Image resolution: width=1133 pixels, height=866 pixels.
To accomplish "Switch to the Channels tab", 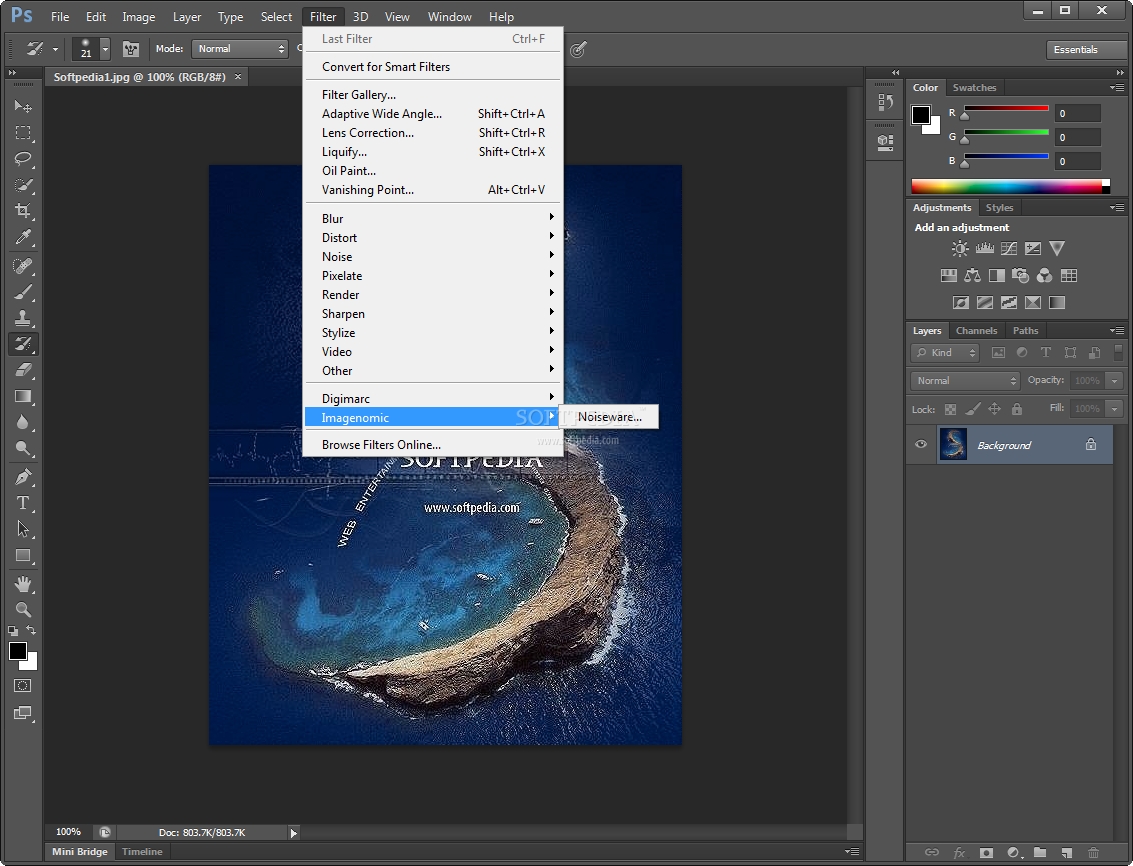I will click(x=976, y=330).
